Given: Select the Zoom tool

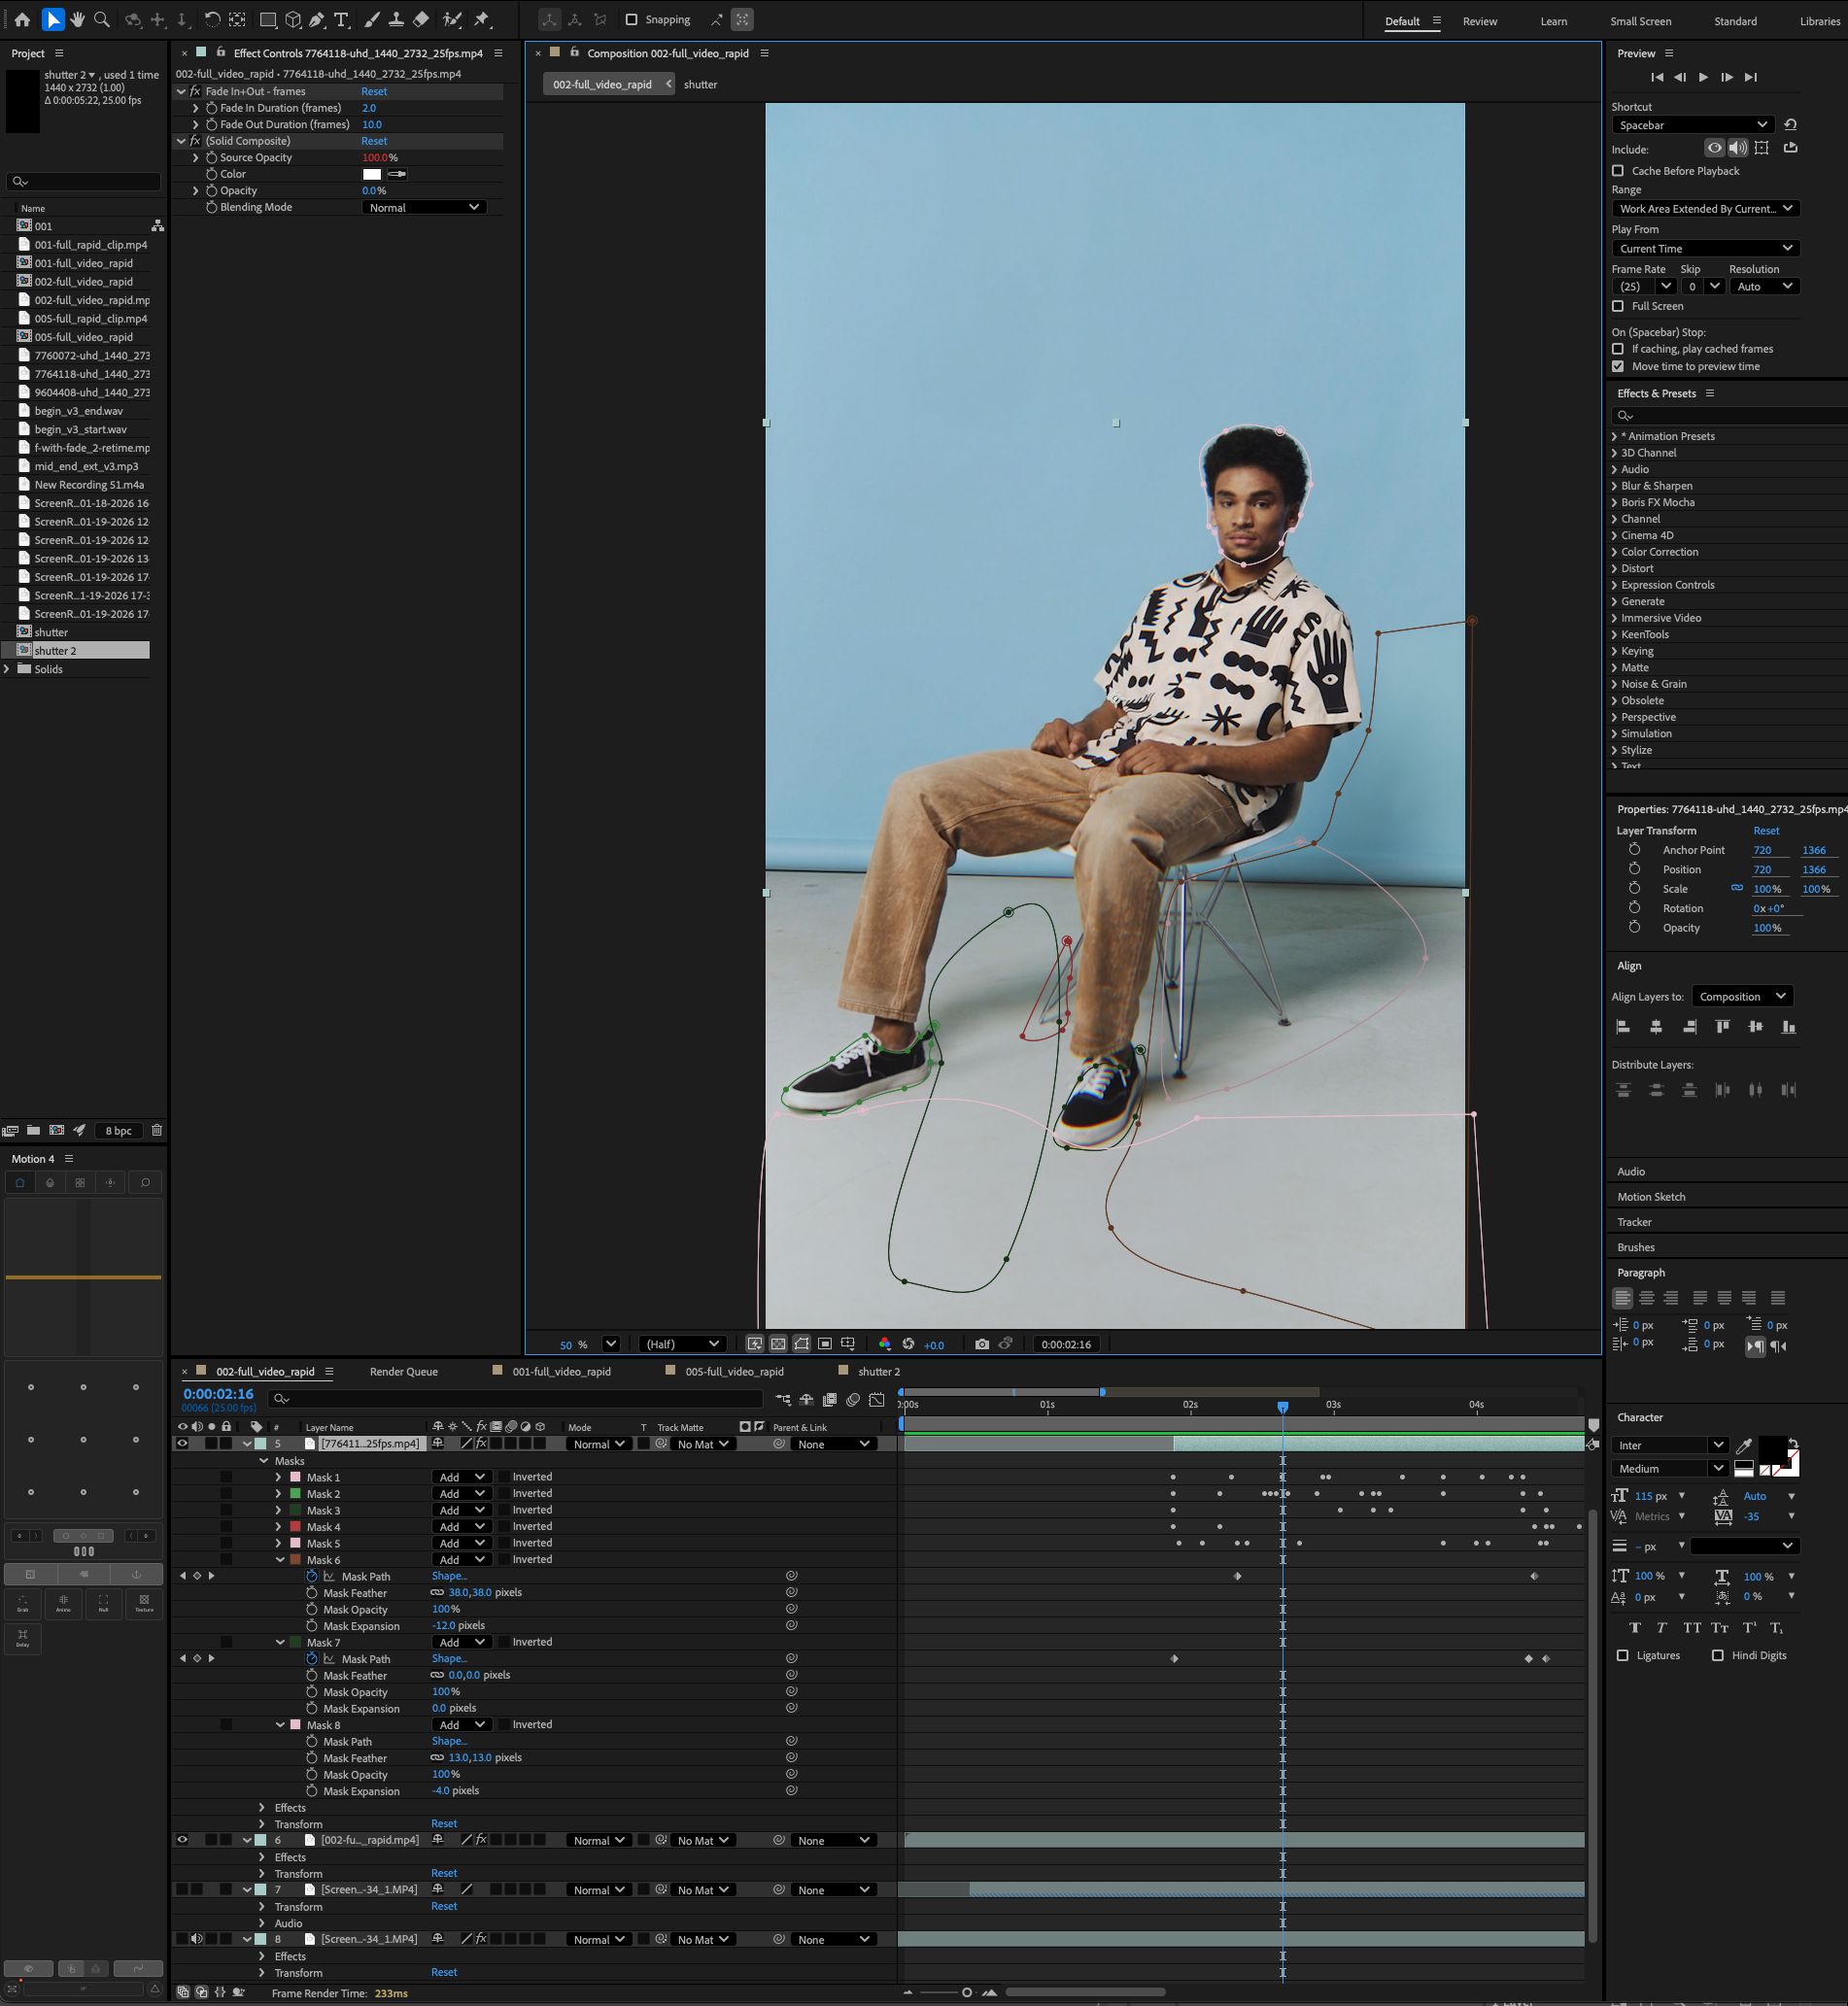Looking at the screenshot, I should point(101,19).
